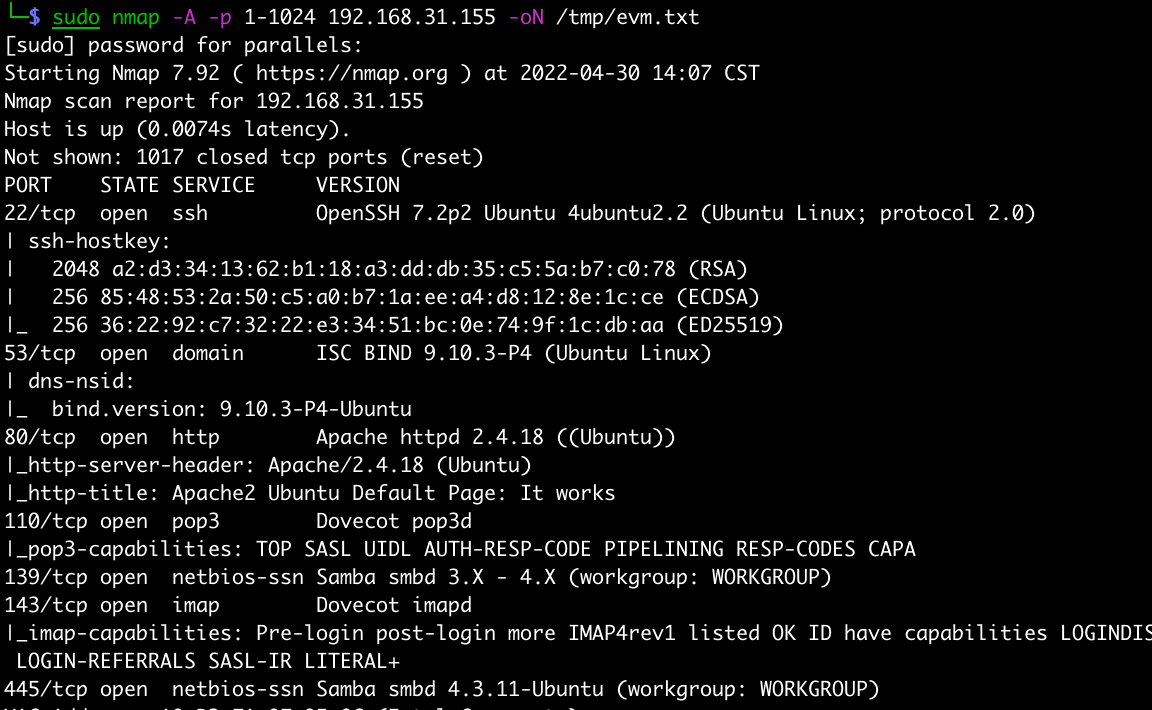The width and height of the screenshot is (1152, 710).
Task: Click the underlined sudo command word
Action: [76, 17]
